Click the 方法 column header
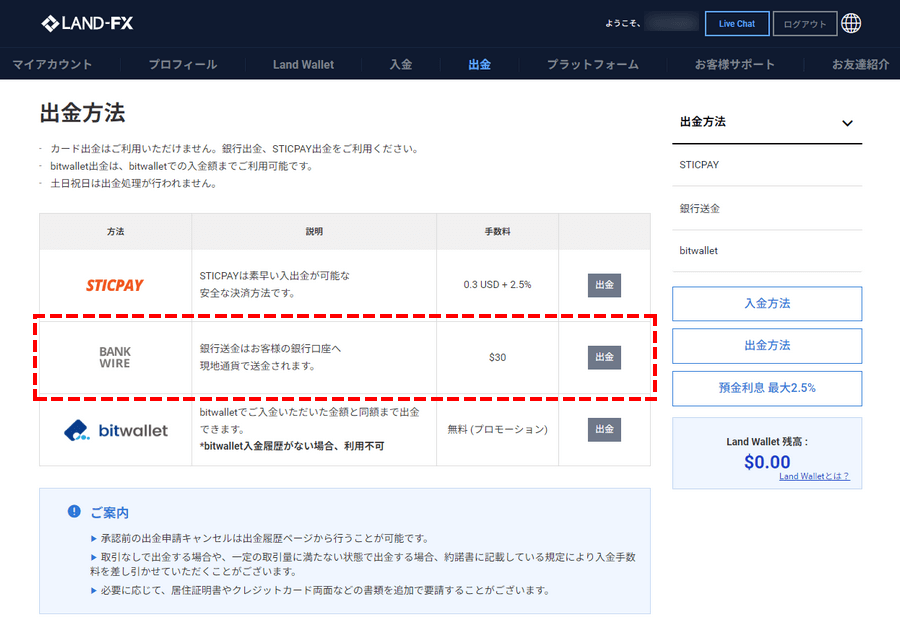Image resolution: width=900 pixels, height=633 pixels. 115,231
